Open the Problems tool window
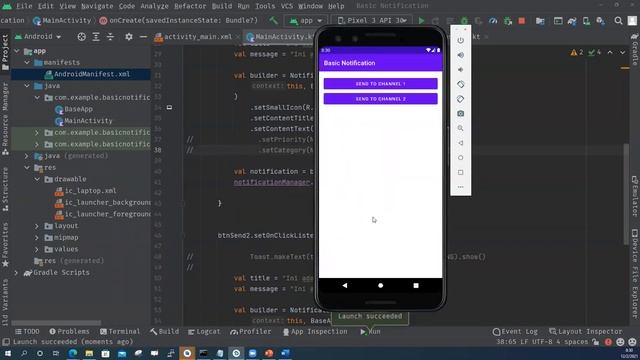Screen dimensions: 640x360 (x=69, y=331)
